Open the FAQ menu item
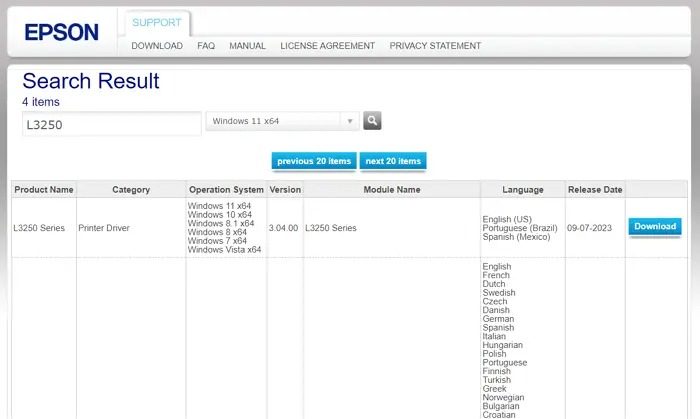The height and width of the screenshot is (419, 700). [x=206, y=46]
